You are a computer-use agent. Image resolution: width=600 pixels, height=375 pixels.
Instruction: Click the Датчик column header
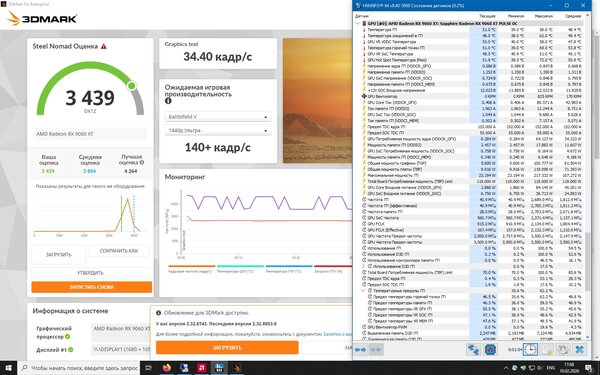pos(362,16)
